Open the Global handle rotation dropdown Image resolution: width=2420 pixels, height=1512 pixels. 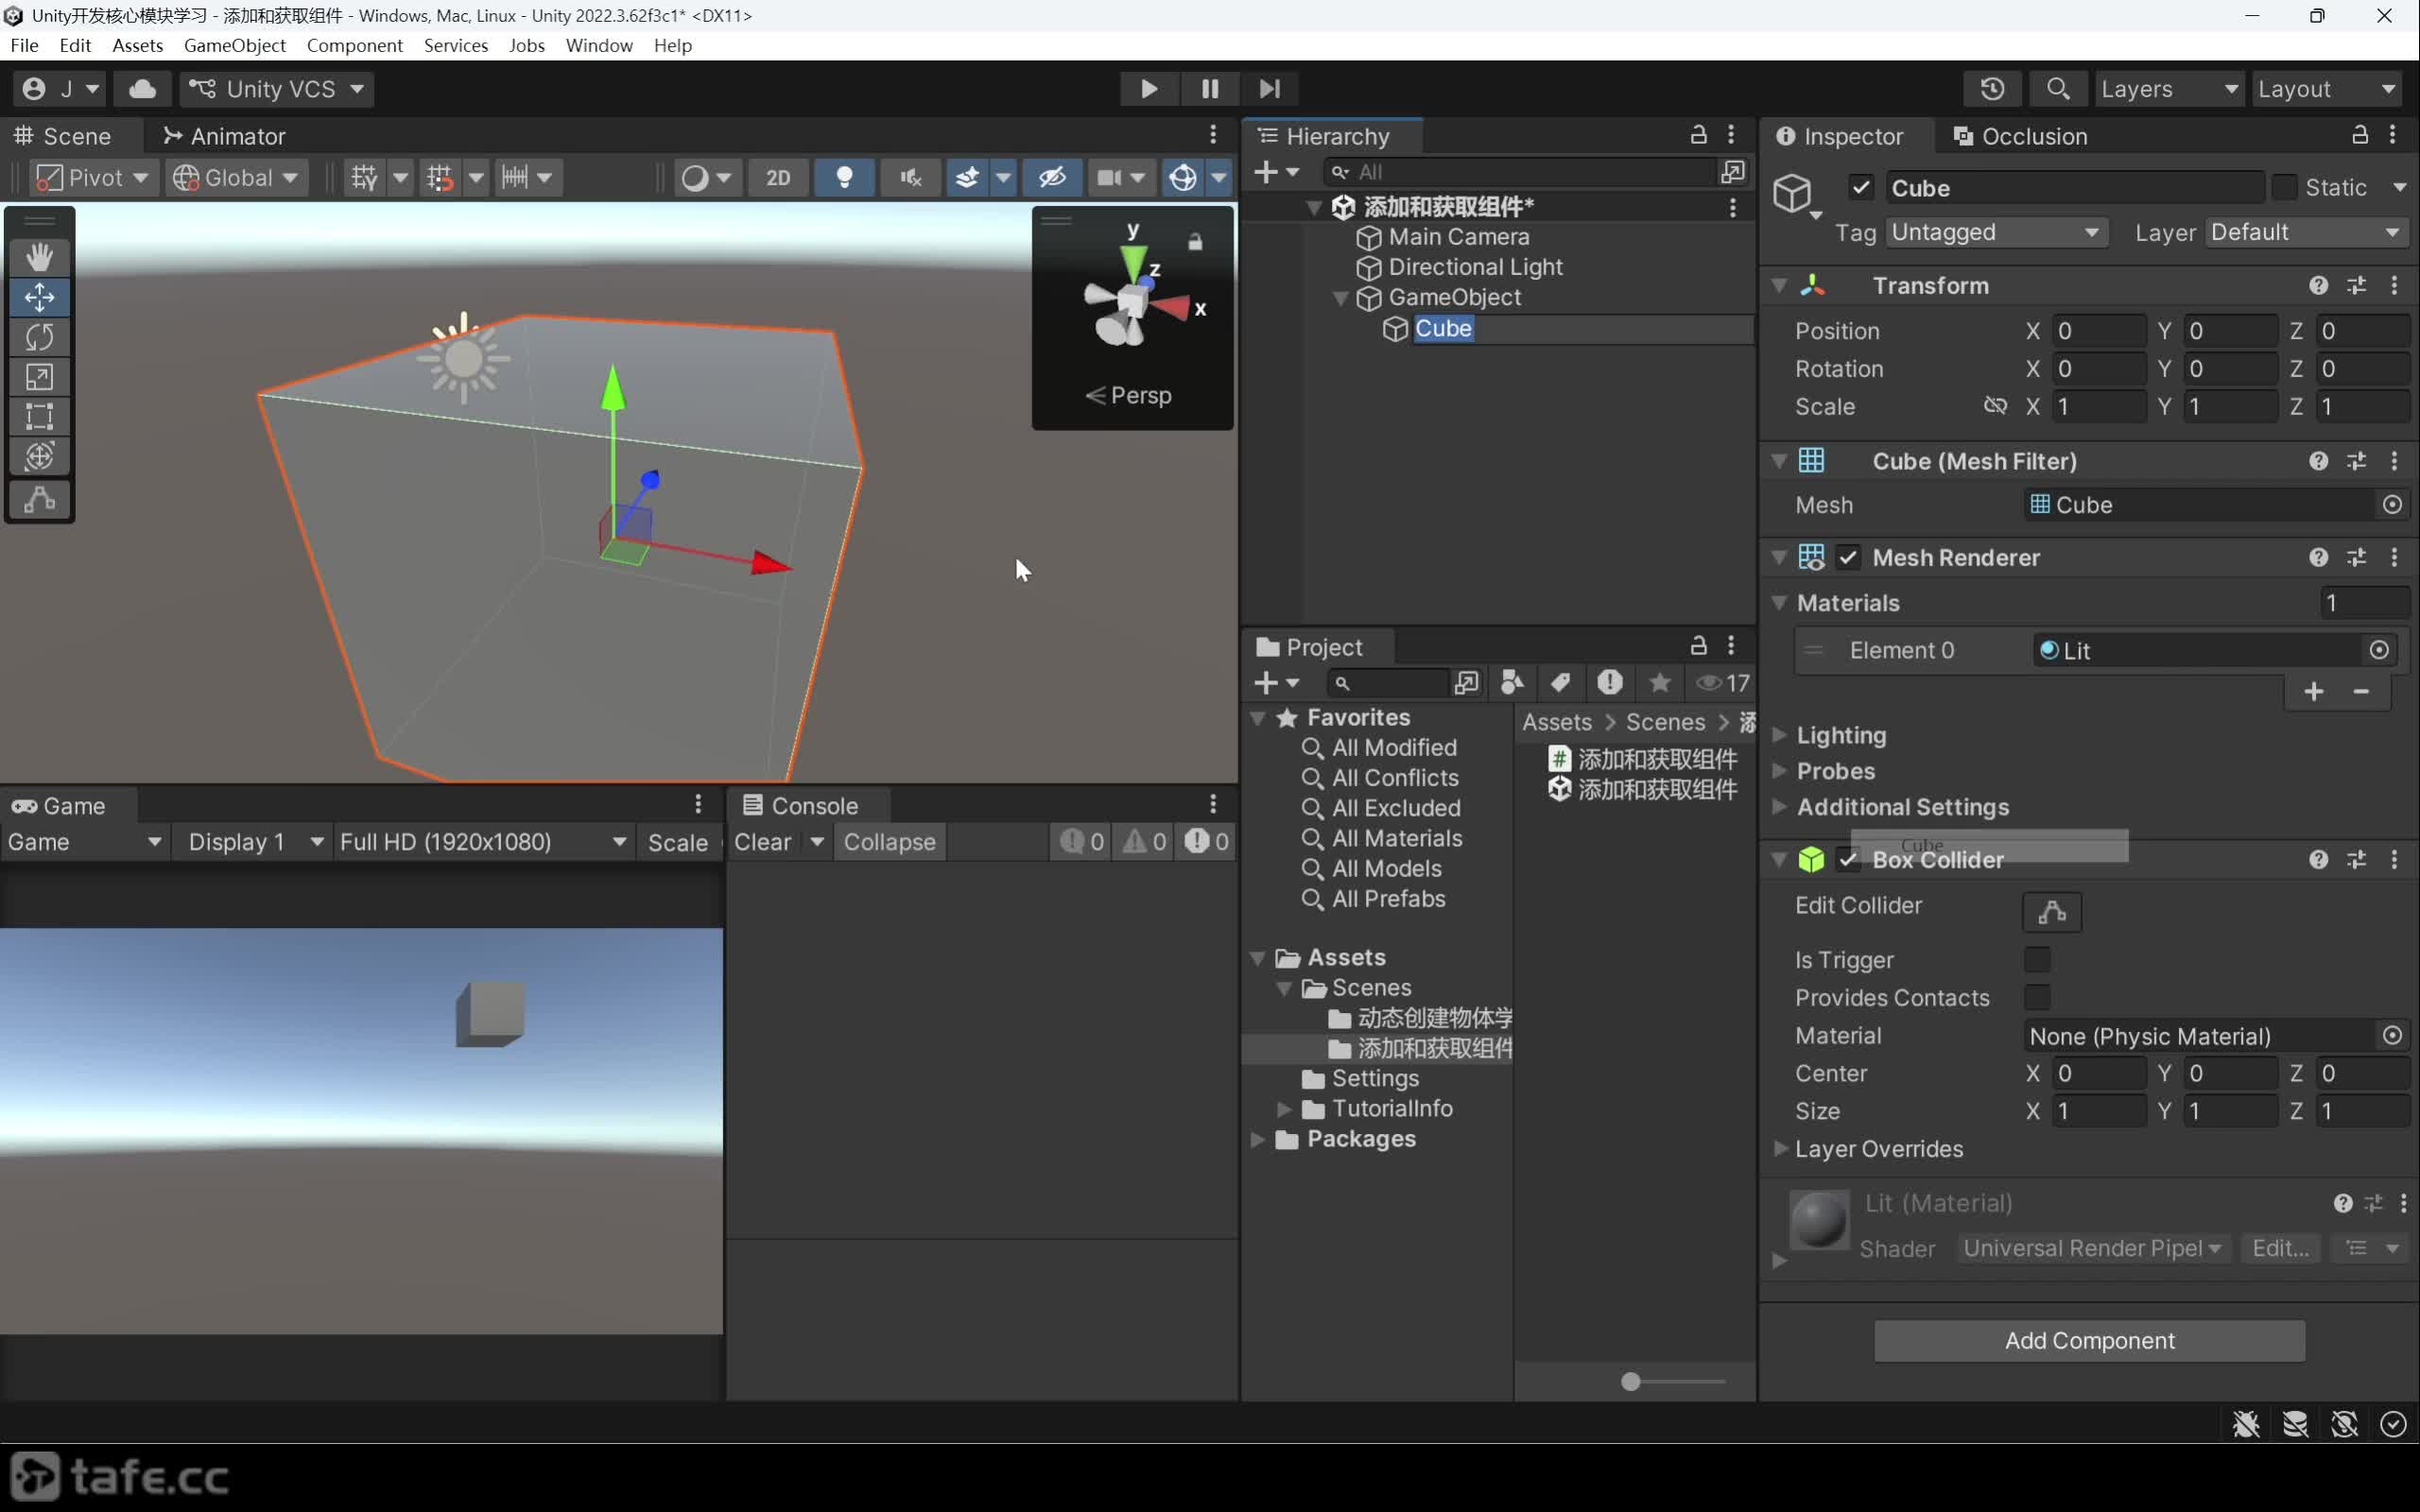click(x=236, y=178)
